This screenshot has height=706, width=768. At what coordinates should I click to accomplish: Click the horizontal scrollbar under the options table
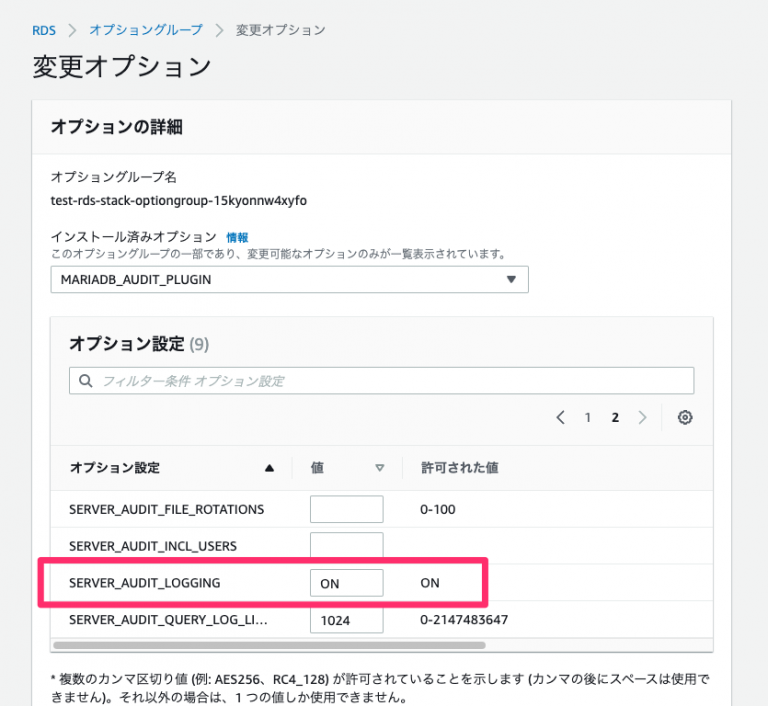coord(300,646)
